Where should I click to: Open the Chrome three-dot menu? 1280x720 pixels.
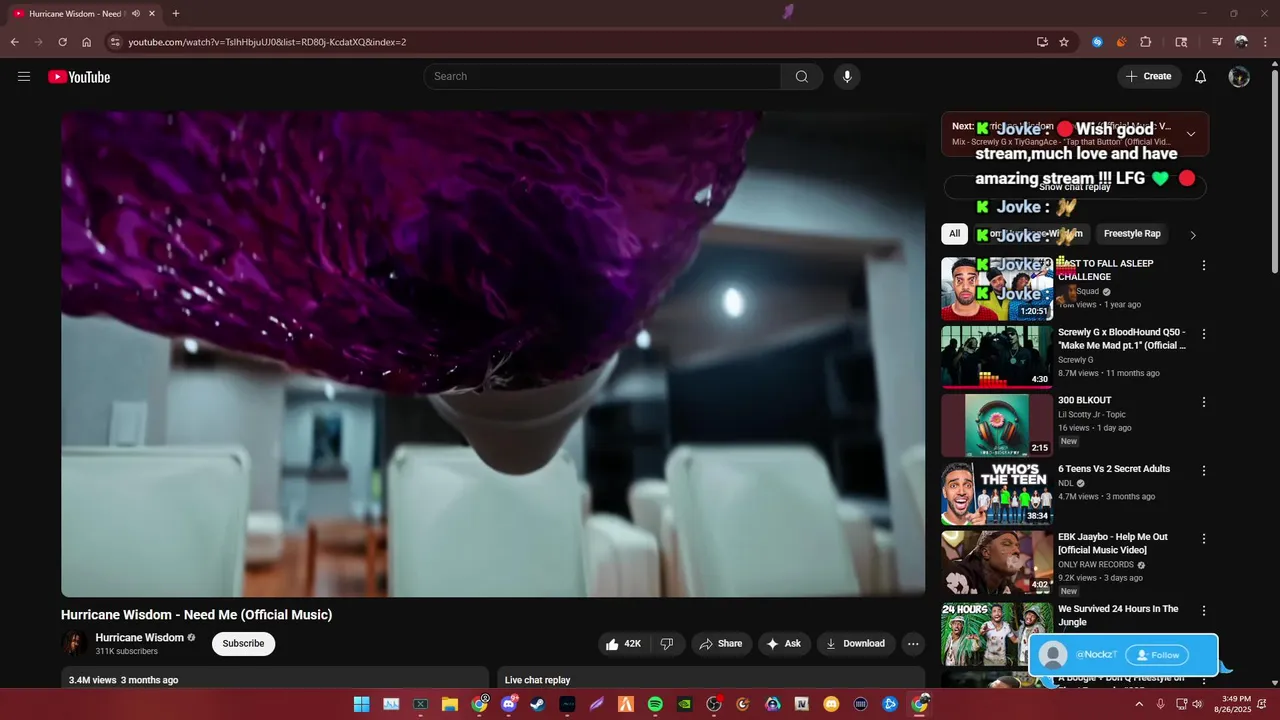click(1265, 42)
